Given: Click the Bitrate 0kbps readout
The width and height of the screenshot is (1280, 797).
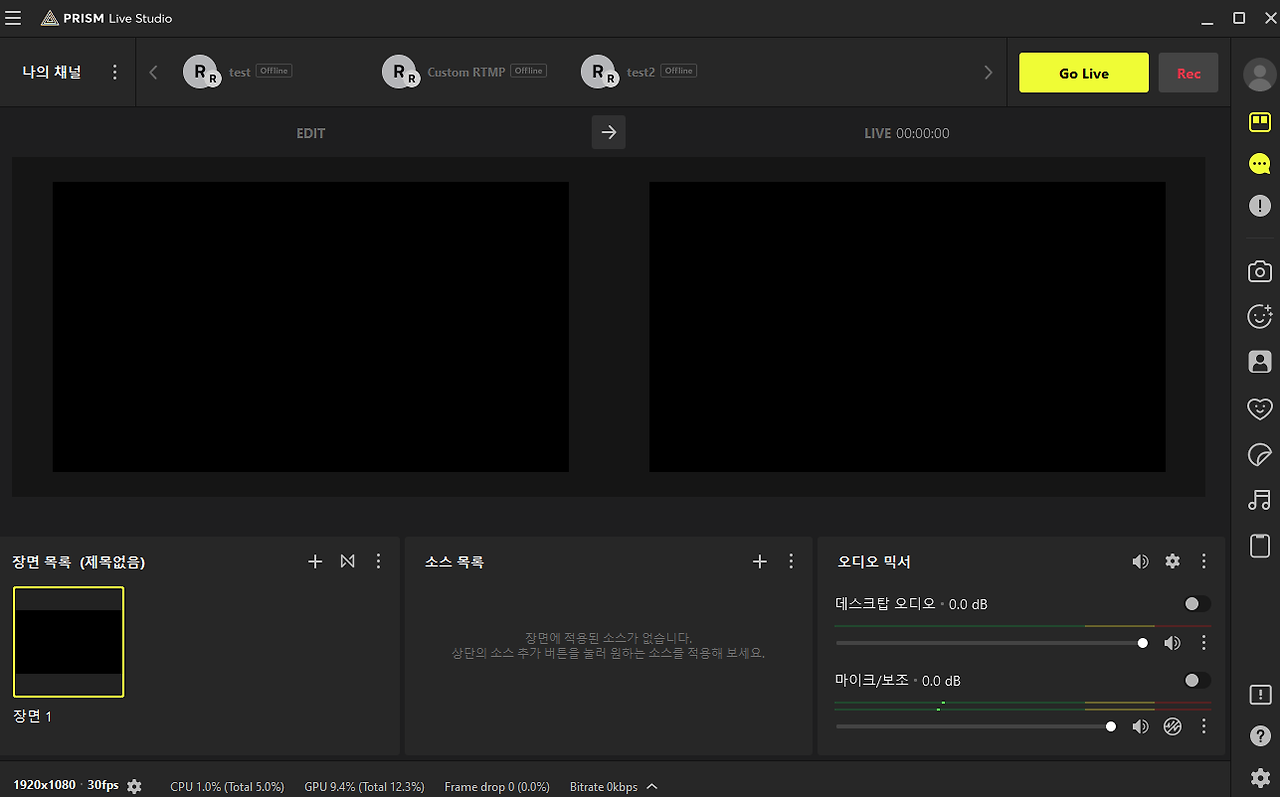Looking at the screenshot, I should click(x=603, y=787).
